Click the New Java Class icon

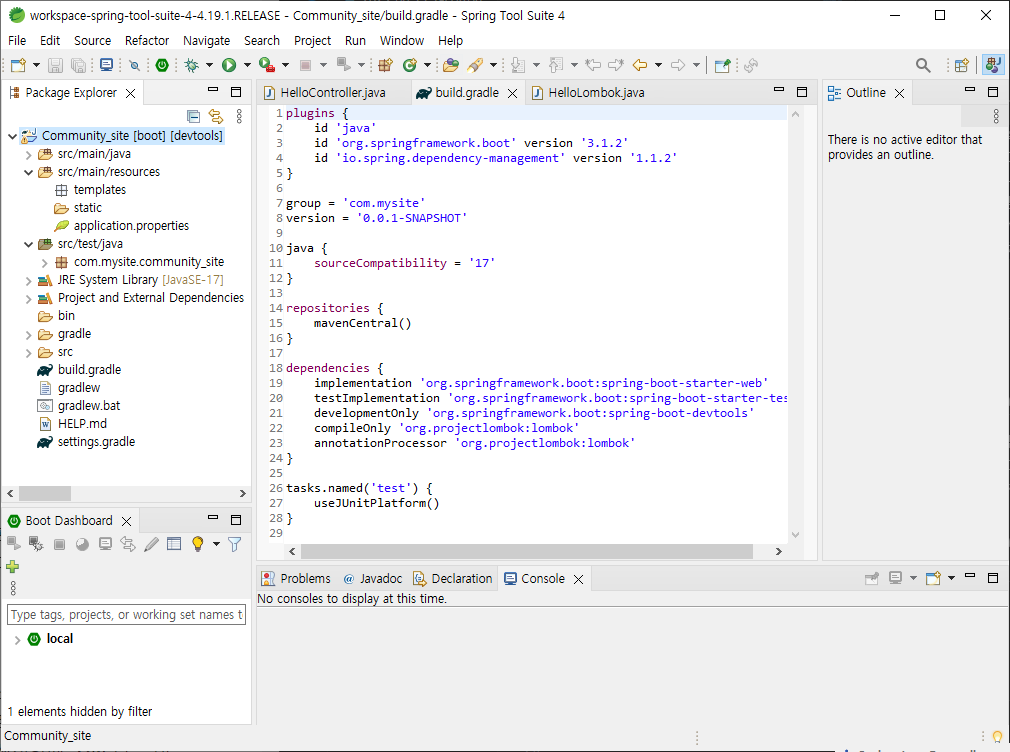click(x=410, y=65)
